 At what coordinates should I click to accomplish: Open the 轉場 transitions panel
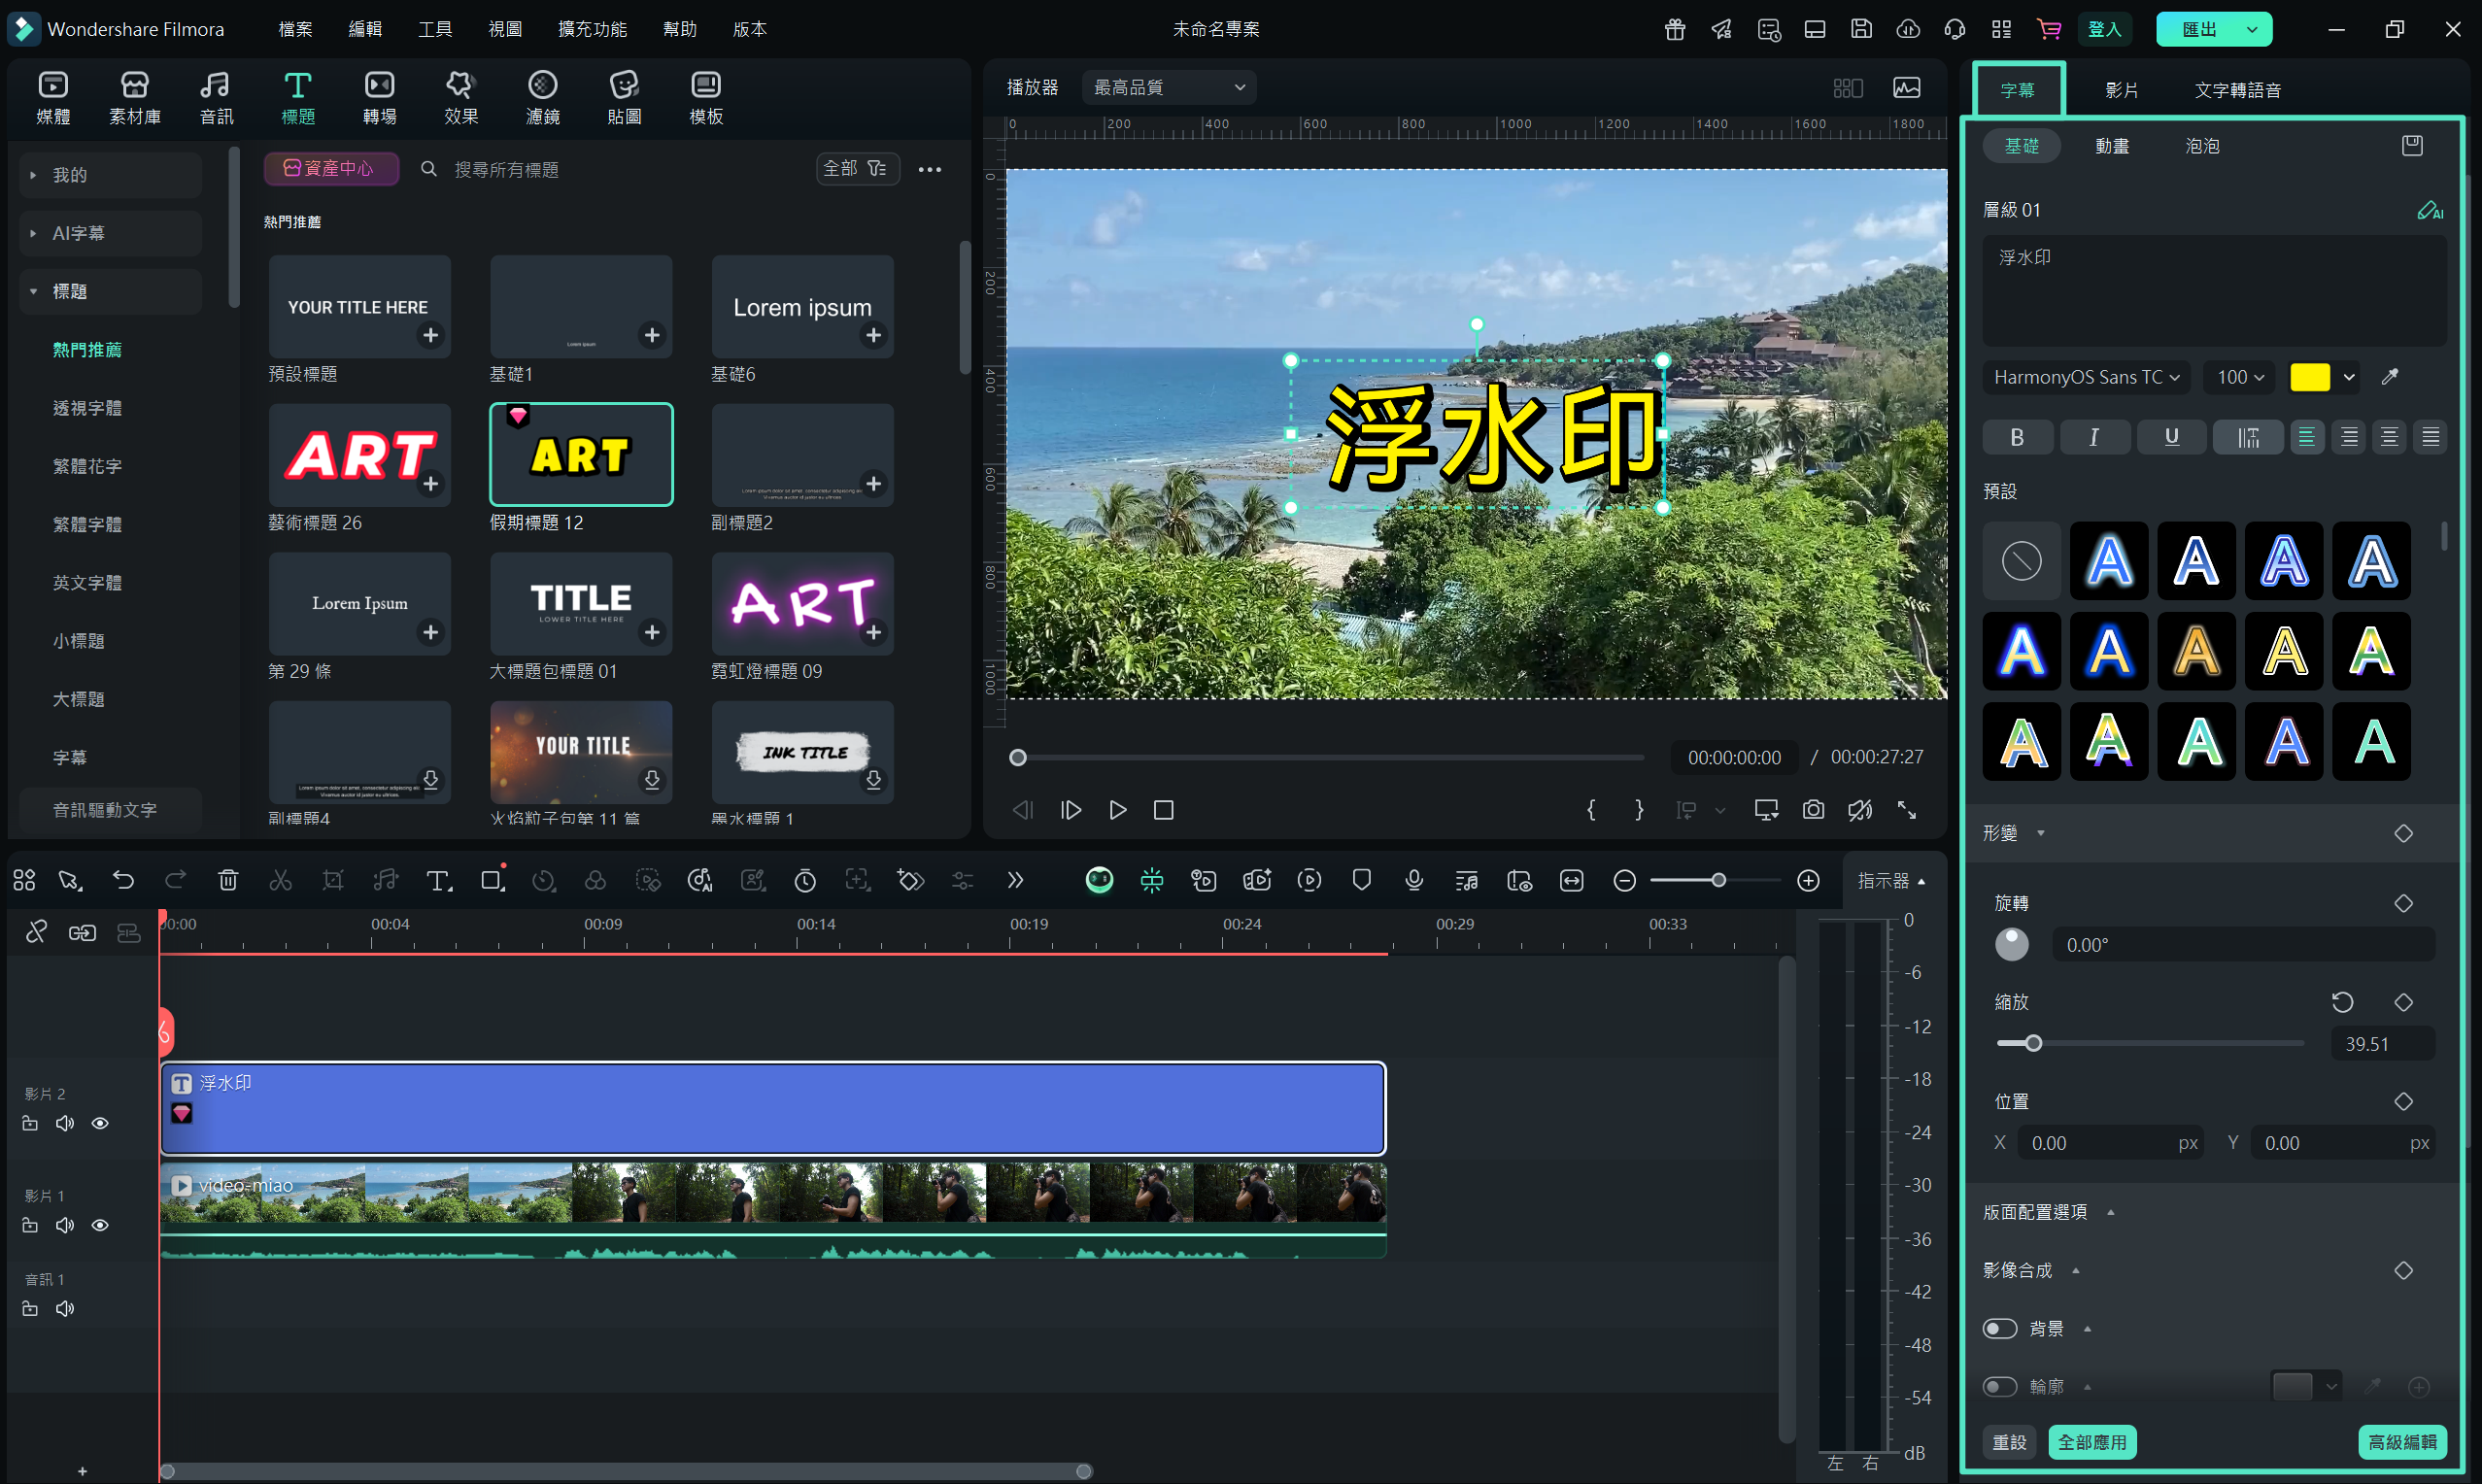coord(379,95)
